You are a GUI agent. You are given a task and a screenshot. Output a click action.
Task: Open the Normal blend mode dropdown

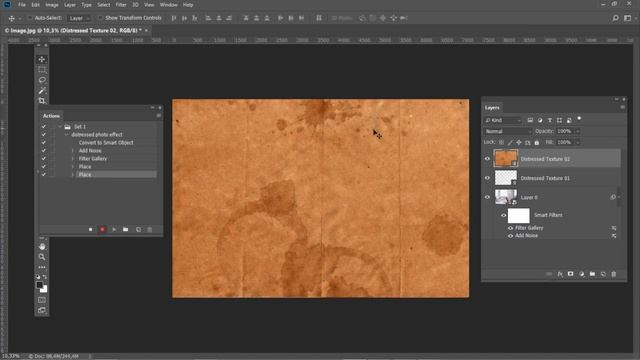[508, 131]
